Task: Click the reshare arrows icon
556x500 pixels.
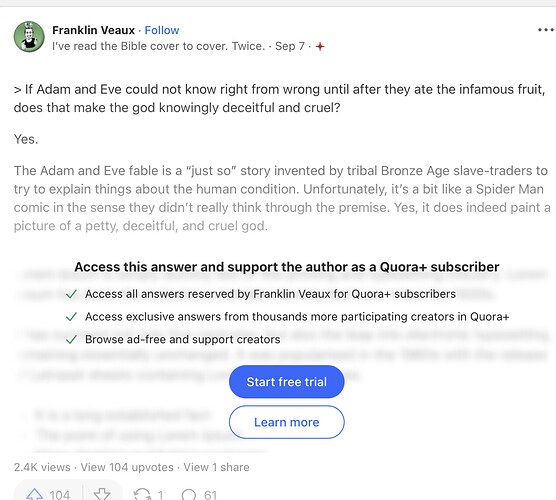Action: pyautogui.click(x=142, y=494)
